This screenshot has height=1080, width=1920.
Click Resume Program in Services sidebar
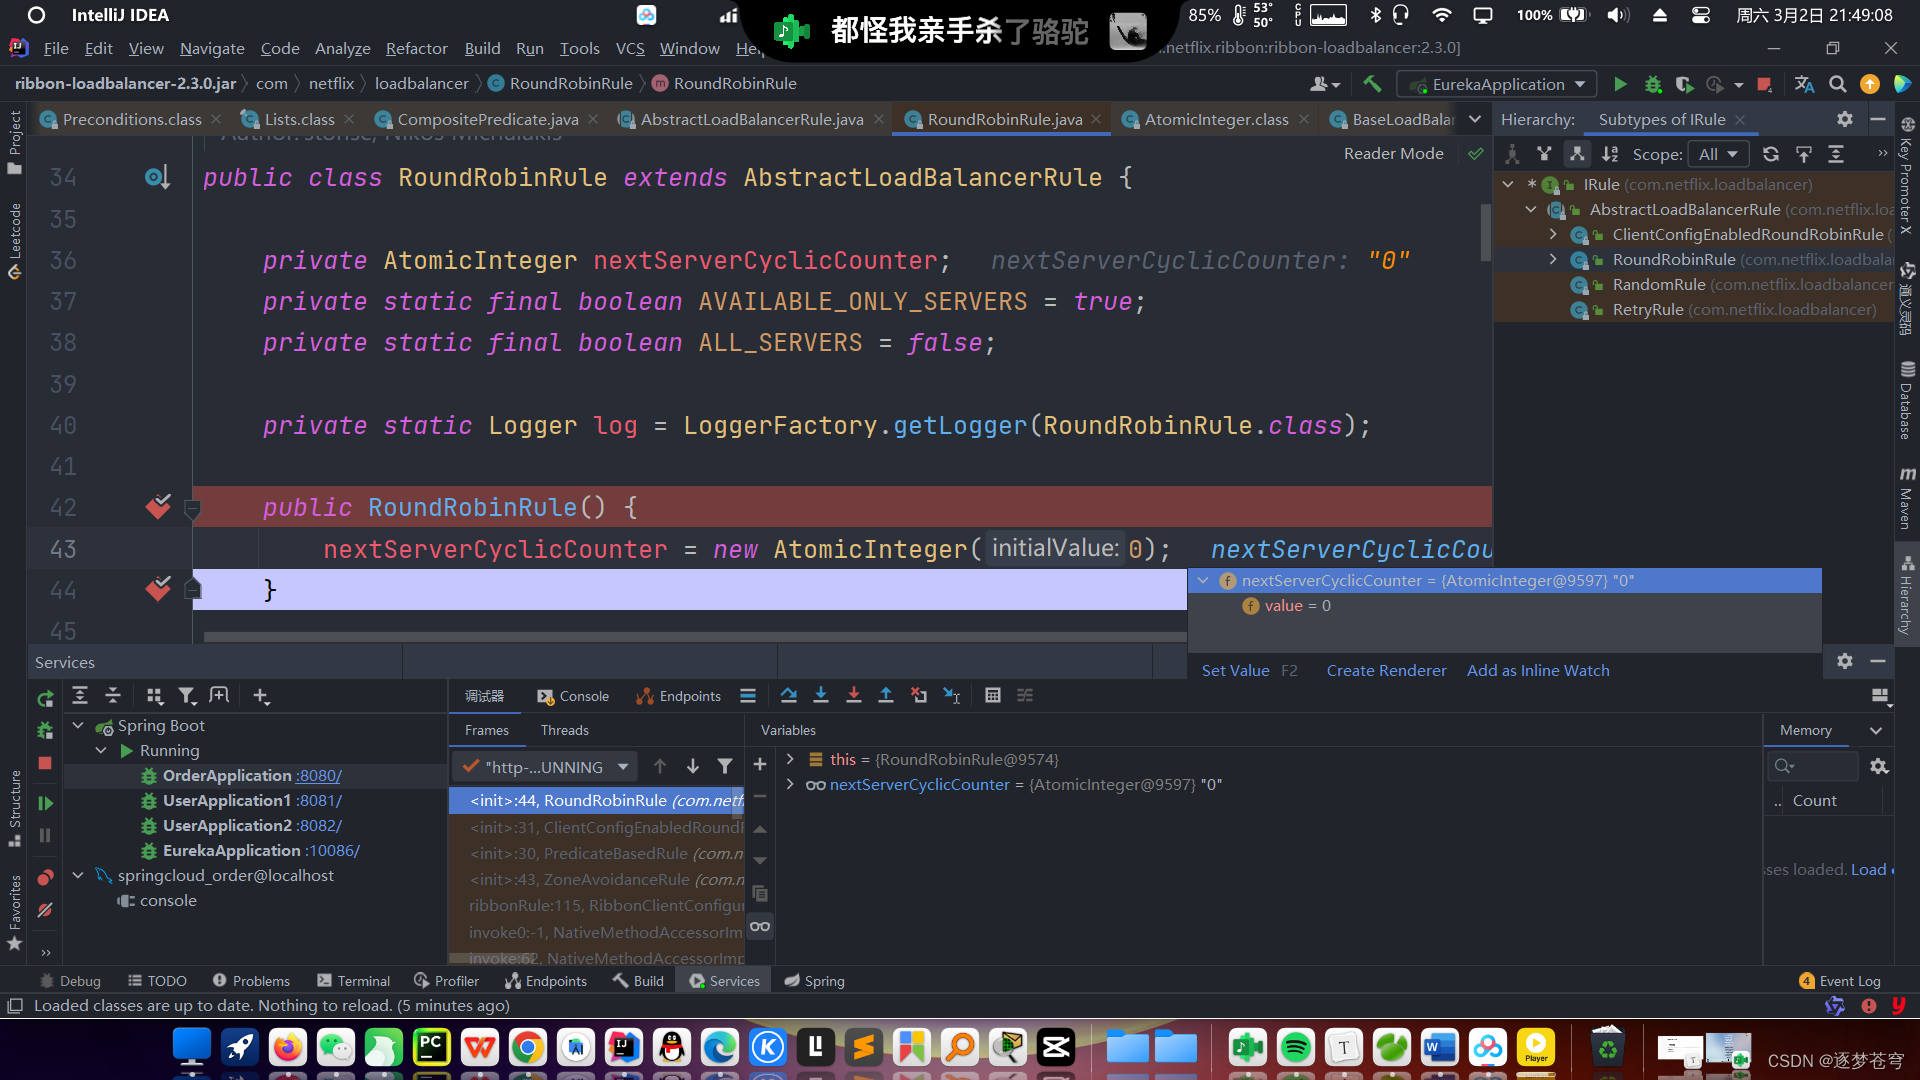45,803
